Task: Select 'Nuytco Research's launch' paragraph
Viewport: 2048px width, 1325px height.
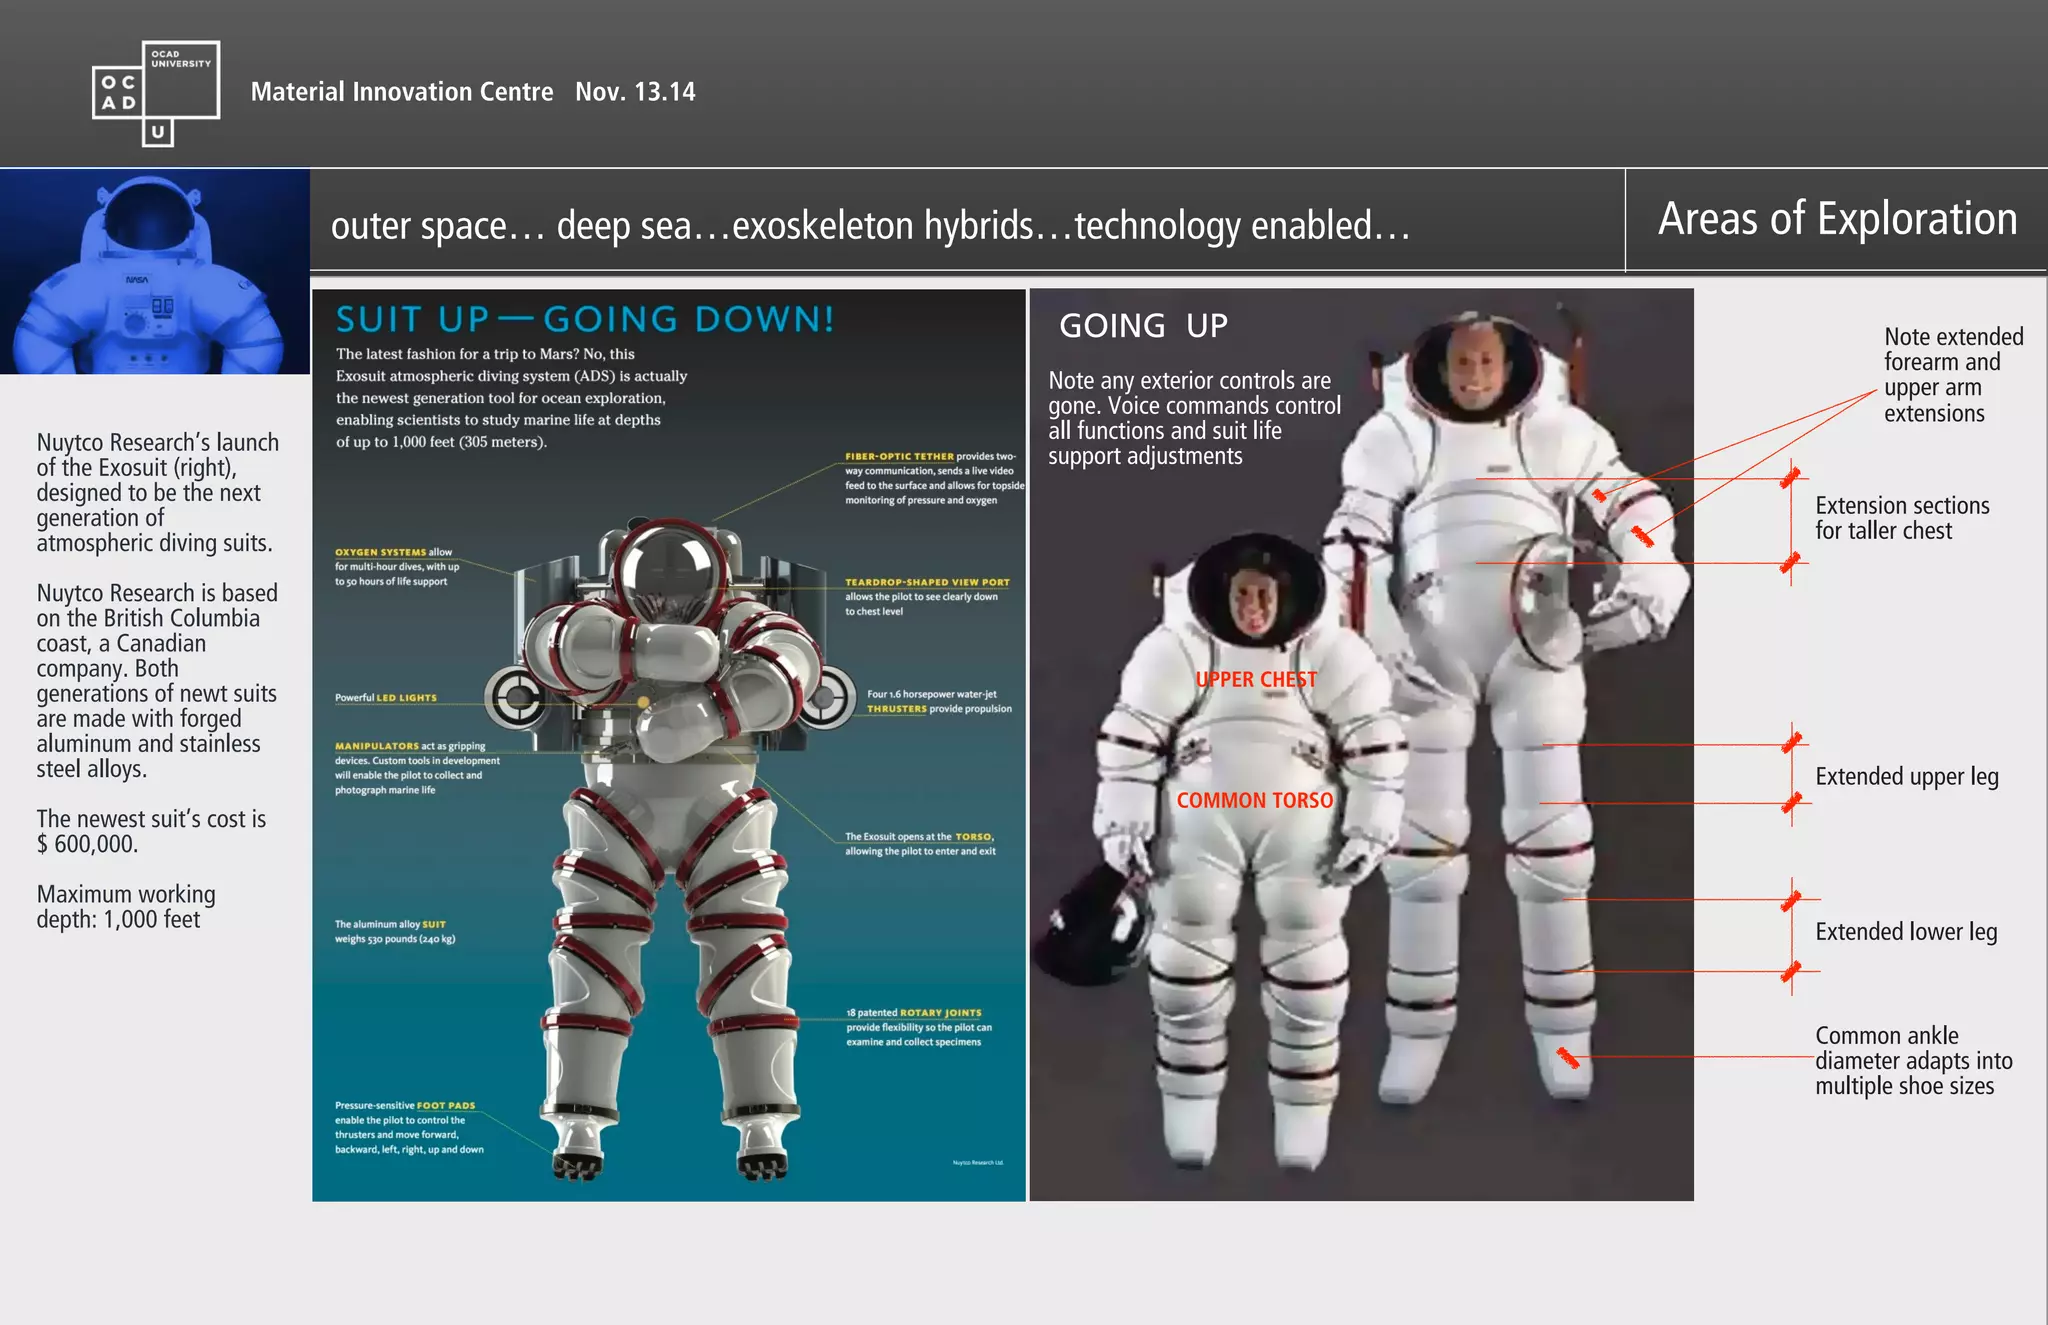Action: (x=158, y=493)
